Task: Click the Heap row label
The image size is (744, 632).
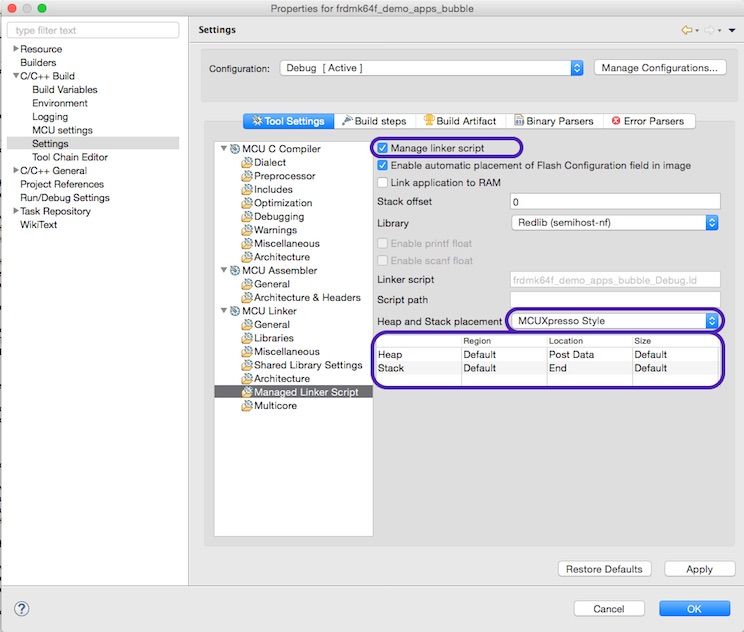Action: point(390,354)
